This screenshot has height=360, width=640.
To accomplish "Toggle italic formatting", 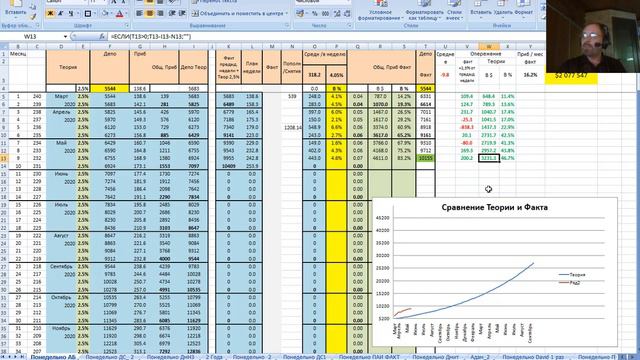I will pos(60,13).
